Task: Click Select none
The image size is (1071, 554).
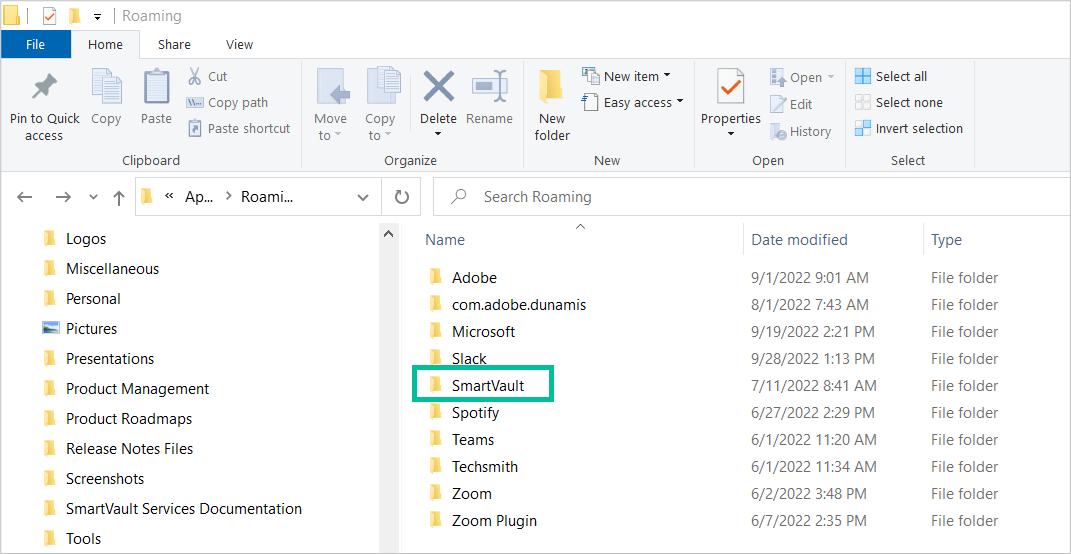Action: pos(899,102)
